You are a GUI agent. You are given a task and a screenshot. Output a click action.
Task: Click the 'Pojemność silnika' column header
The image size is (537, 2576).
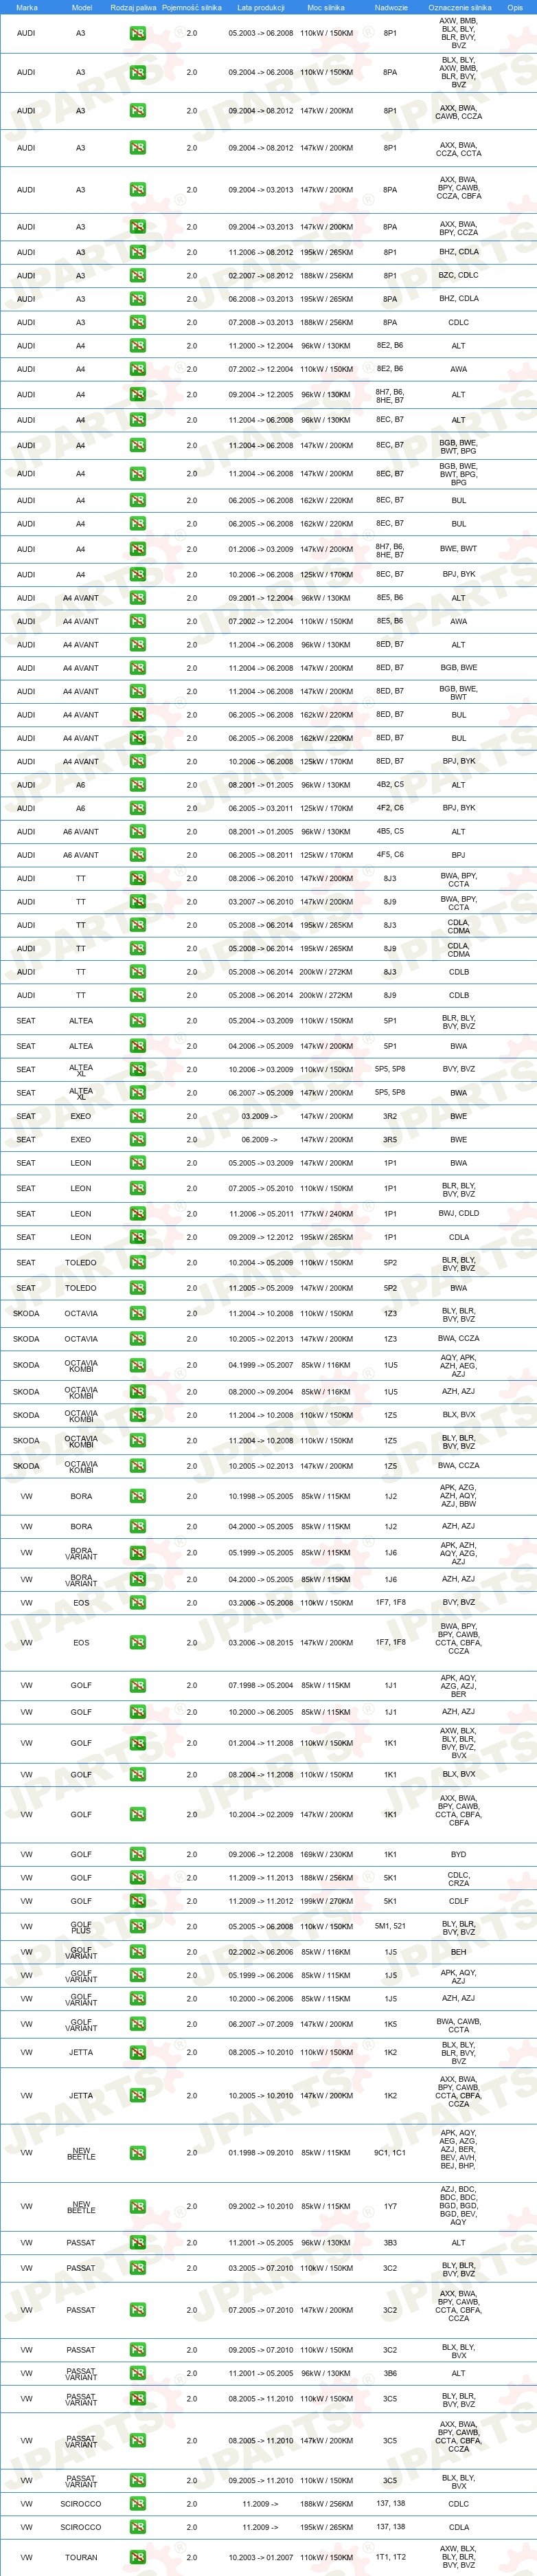click(x=192, y=7)
